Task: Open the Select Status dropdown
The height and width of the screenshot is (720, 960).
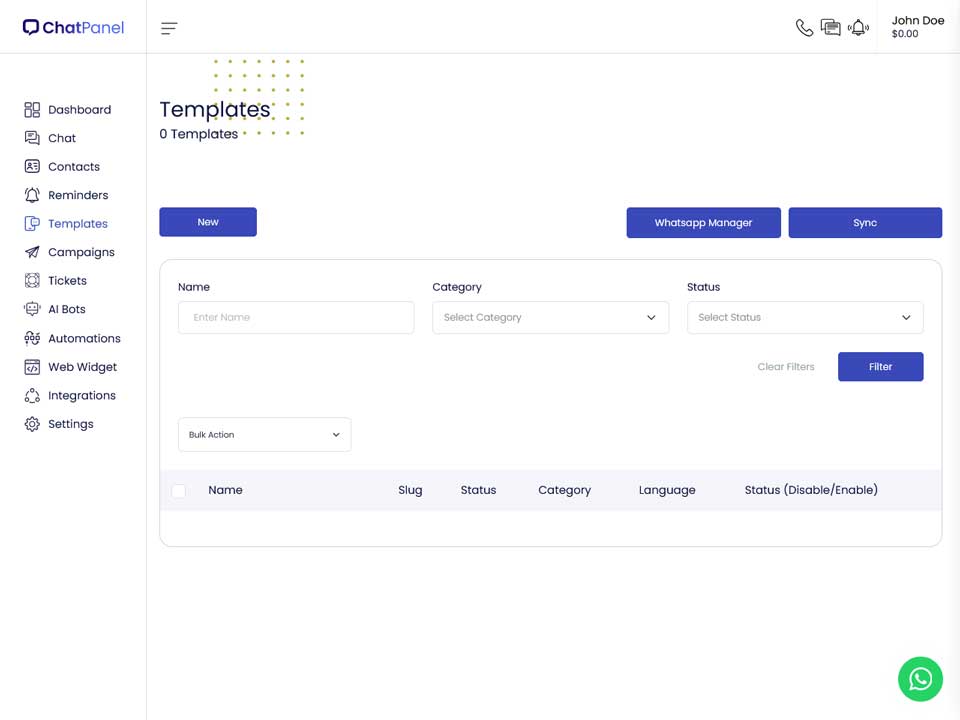Action: (805, 317)
